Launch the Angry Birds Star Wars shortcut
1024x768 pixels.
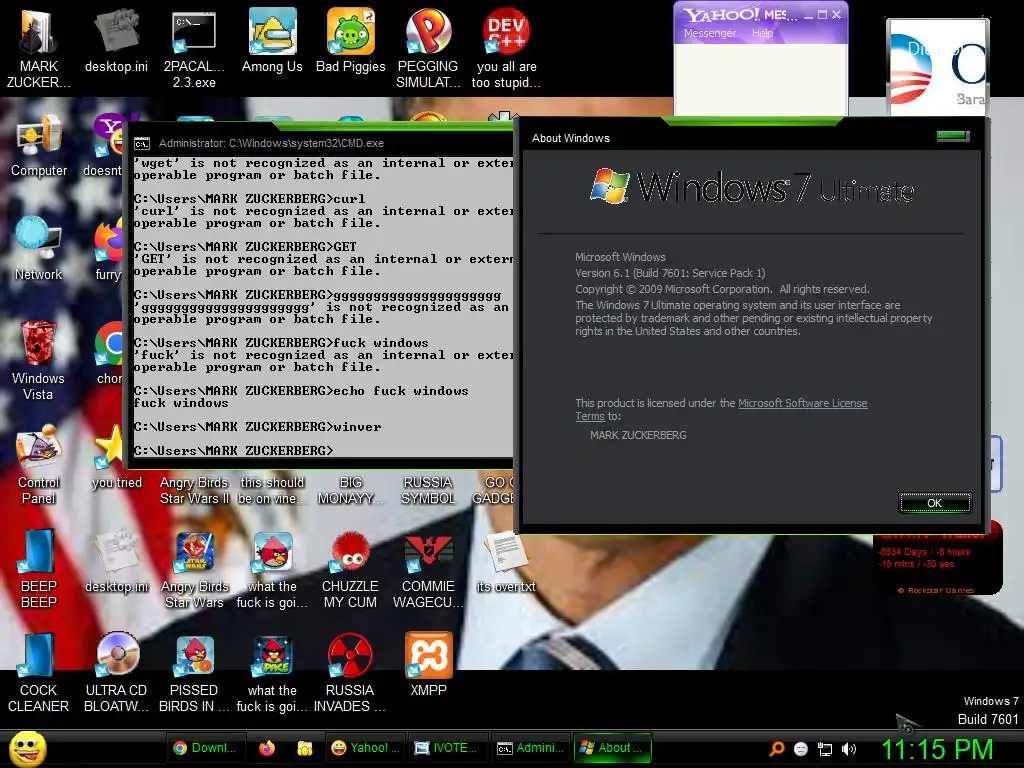pos(194,568)
